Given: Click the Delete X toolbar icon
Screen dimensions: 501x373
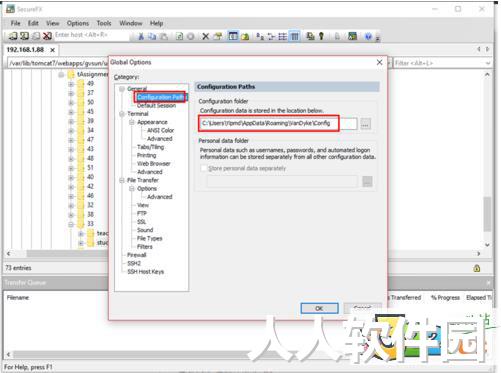Looking at the screenshot, I should [x=206, y=36].
